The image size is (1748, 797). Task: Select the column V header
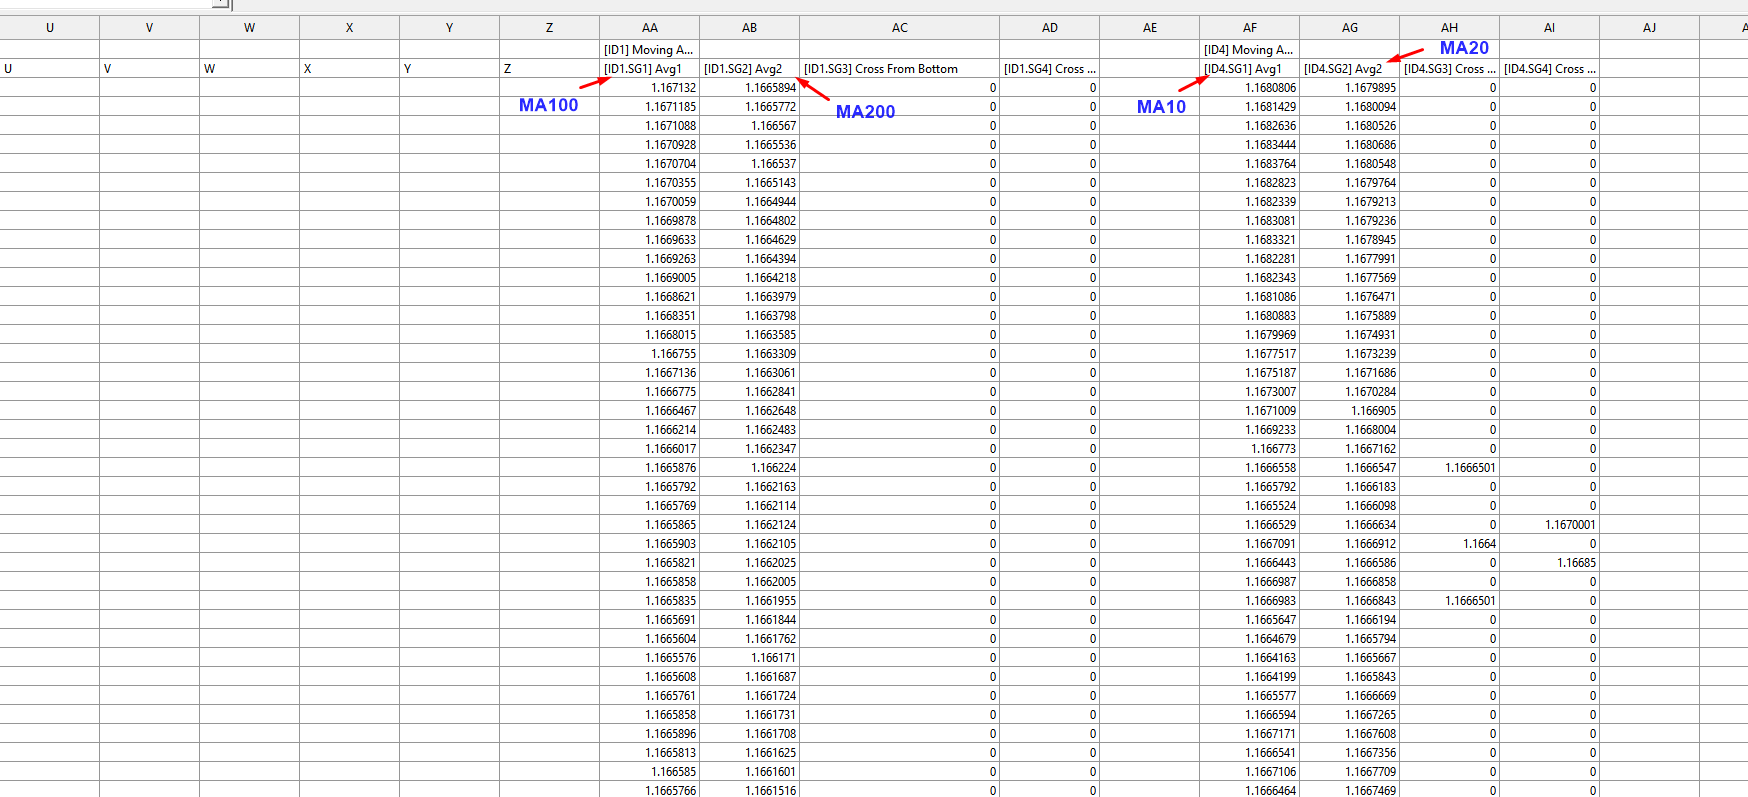tap(150, 28)
